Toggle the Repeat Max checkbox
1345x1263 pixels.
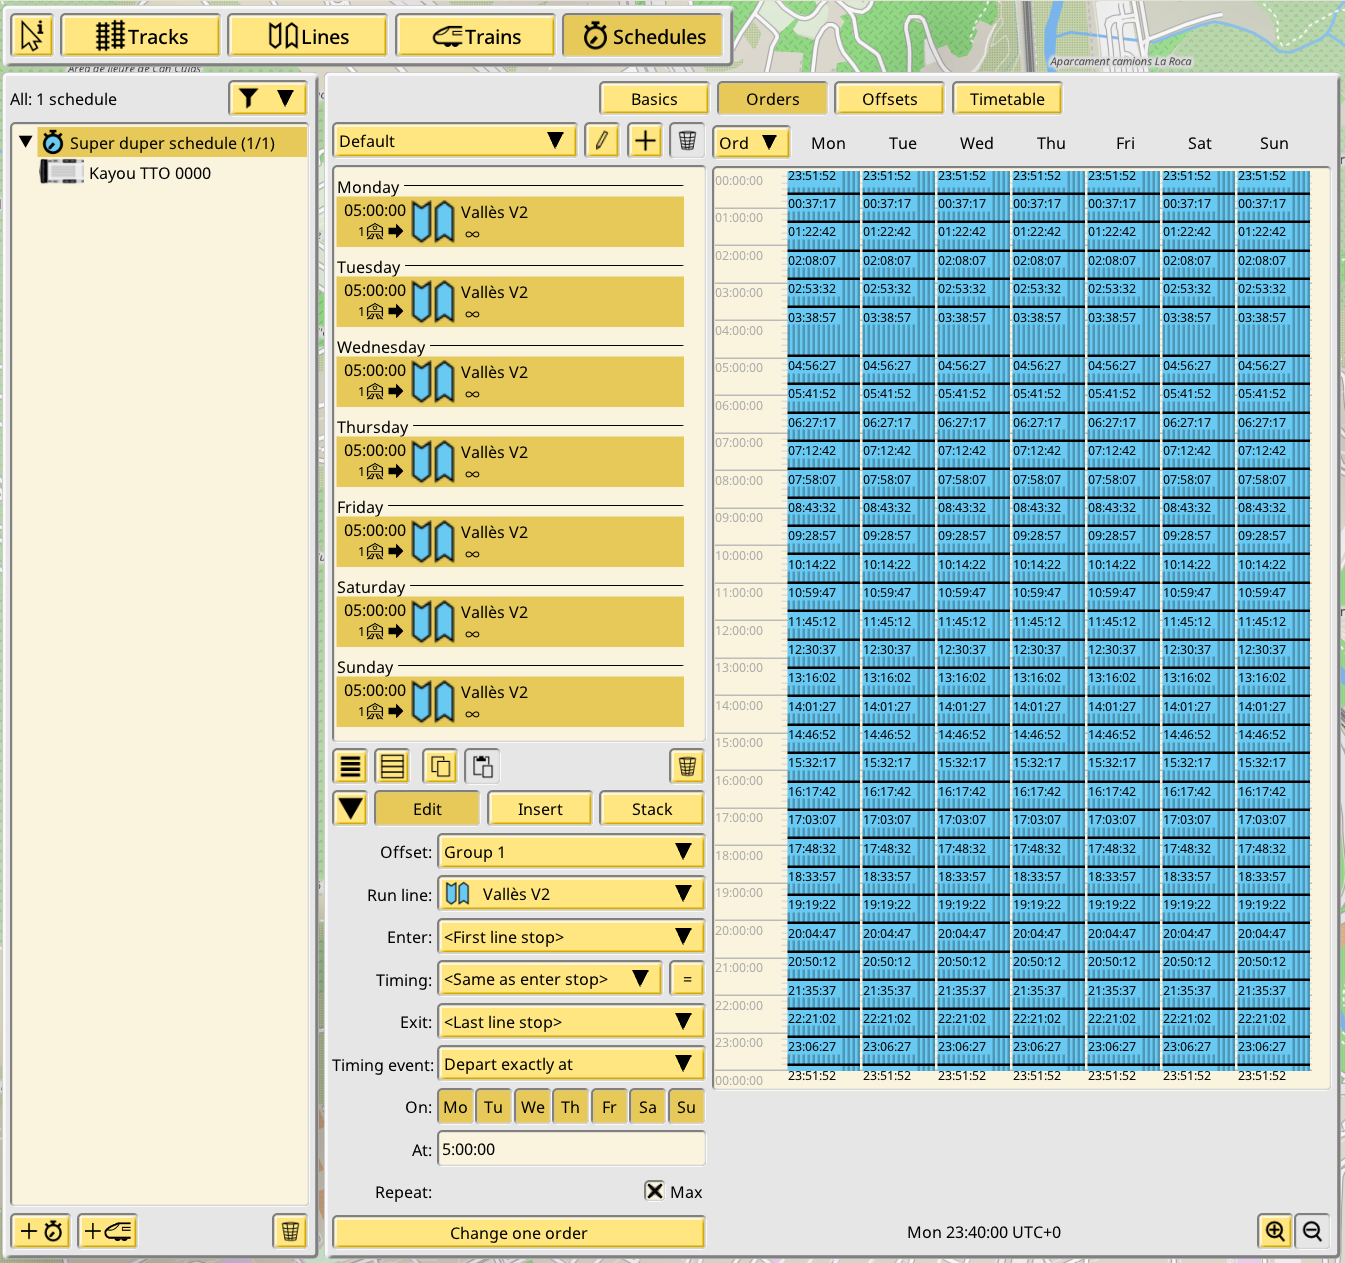coord(654,1191)
